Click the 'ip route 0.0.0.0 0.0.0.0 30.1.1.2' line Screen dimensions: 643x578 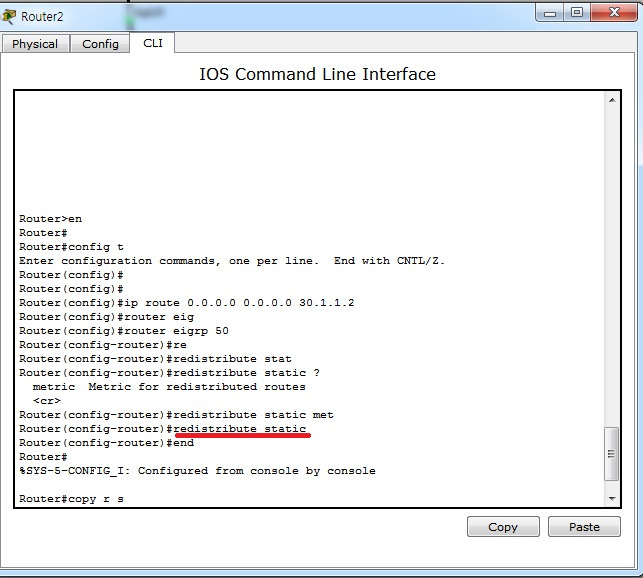coord(187,303)
